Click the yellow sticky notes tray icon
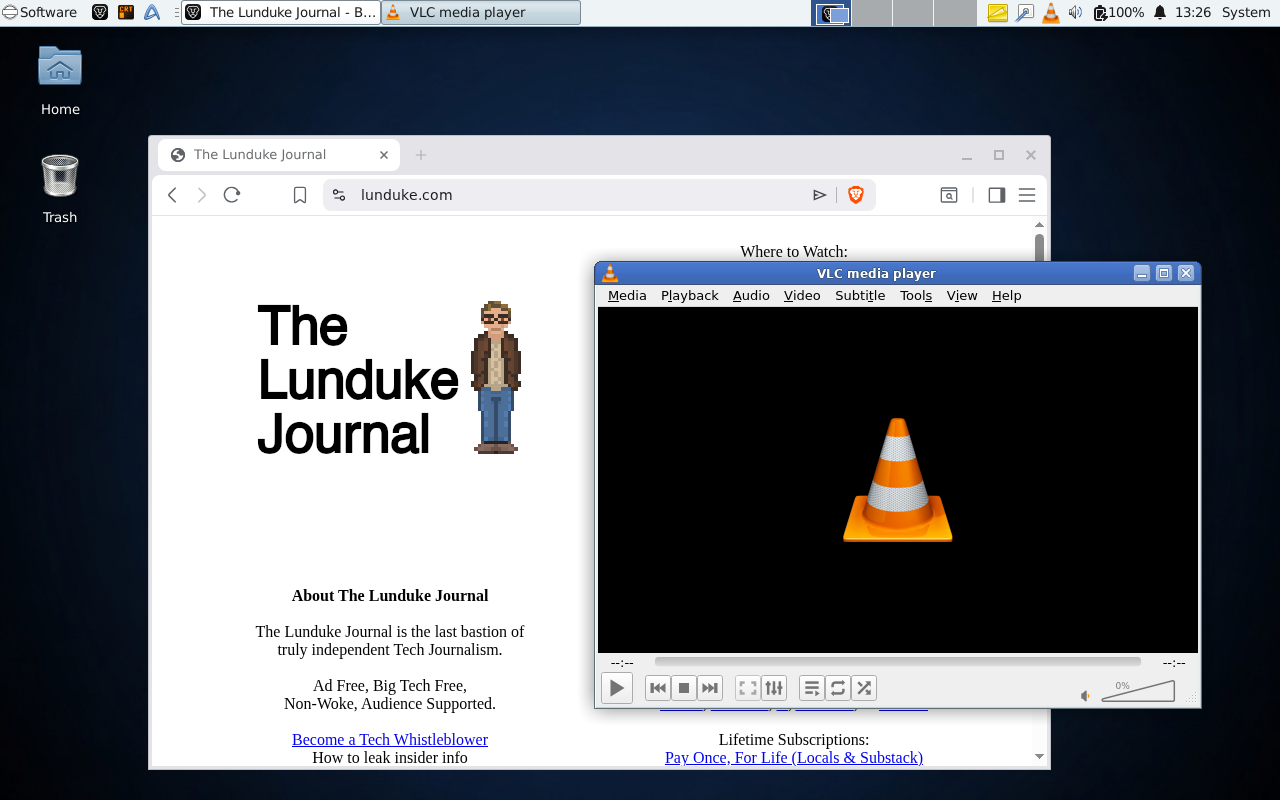 [998, 13]
